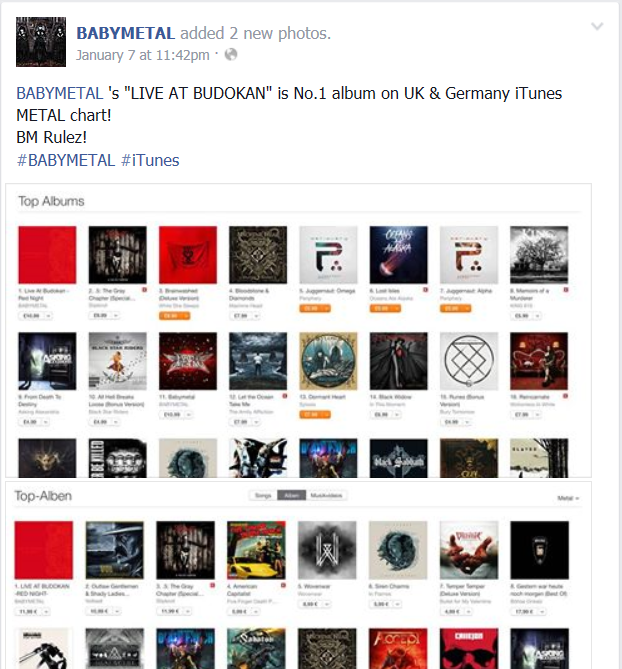622x669 pixels.
Task: Expand the price dropdown under Bloodstone & Diamonds
Action: click(x=256, y=316)
